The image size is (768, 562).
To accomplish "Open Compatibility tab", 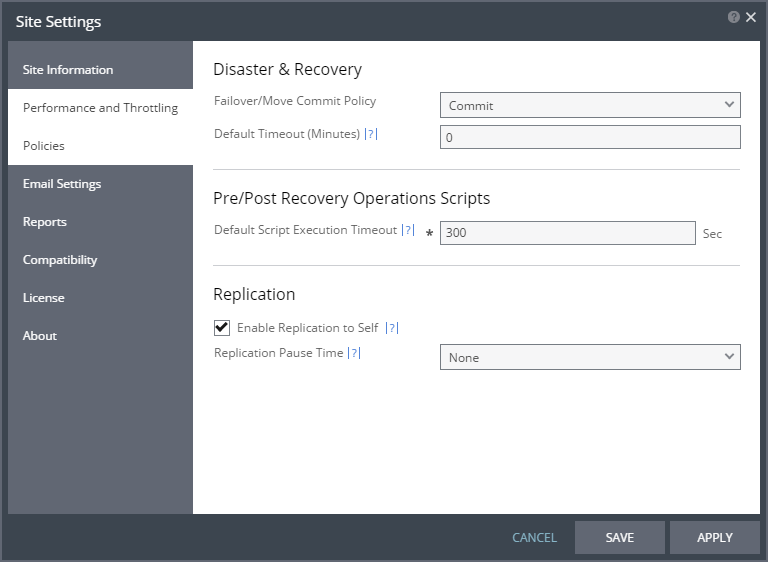I will pos(100,260).
